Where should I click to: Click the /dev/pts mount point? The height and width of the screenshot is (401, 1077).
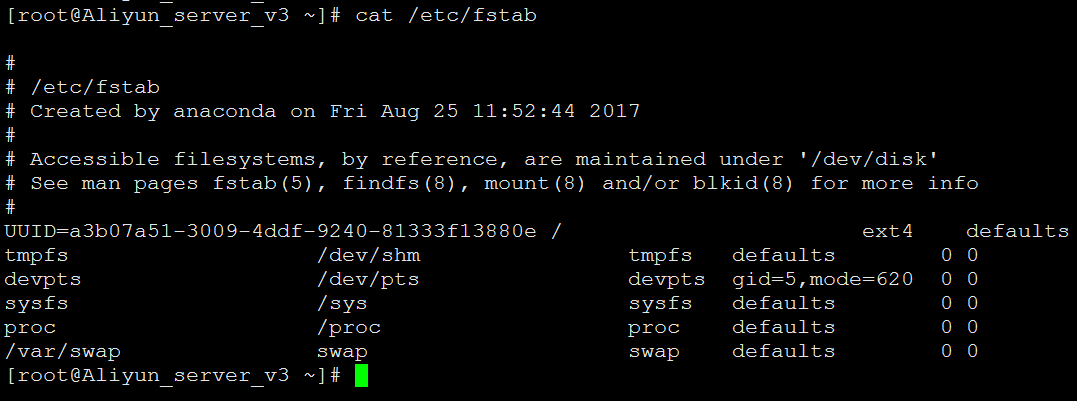pyautogui.click(x=367, y=279)
